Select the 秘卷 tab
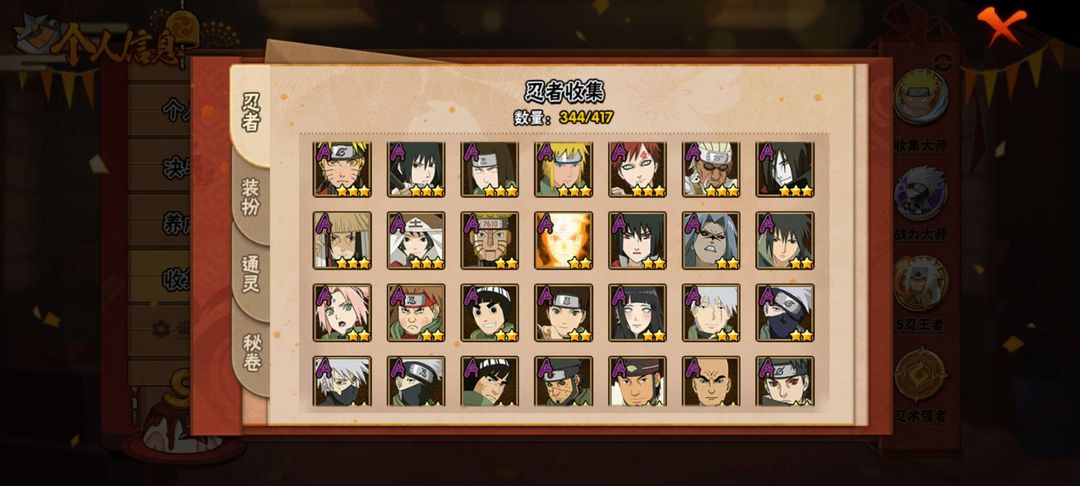Image resolution: width=1080 pixels, height=486 pixels. [251, 352]
